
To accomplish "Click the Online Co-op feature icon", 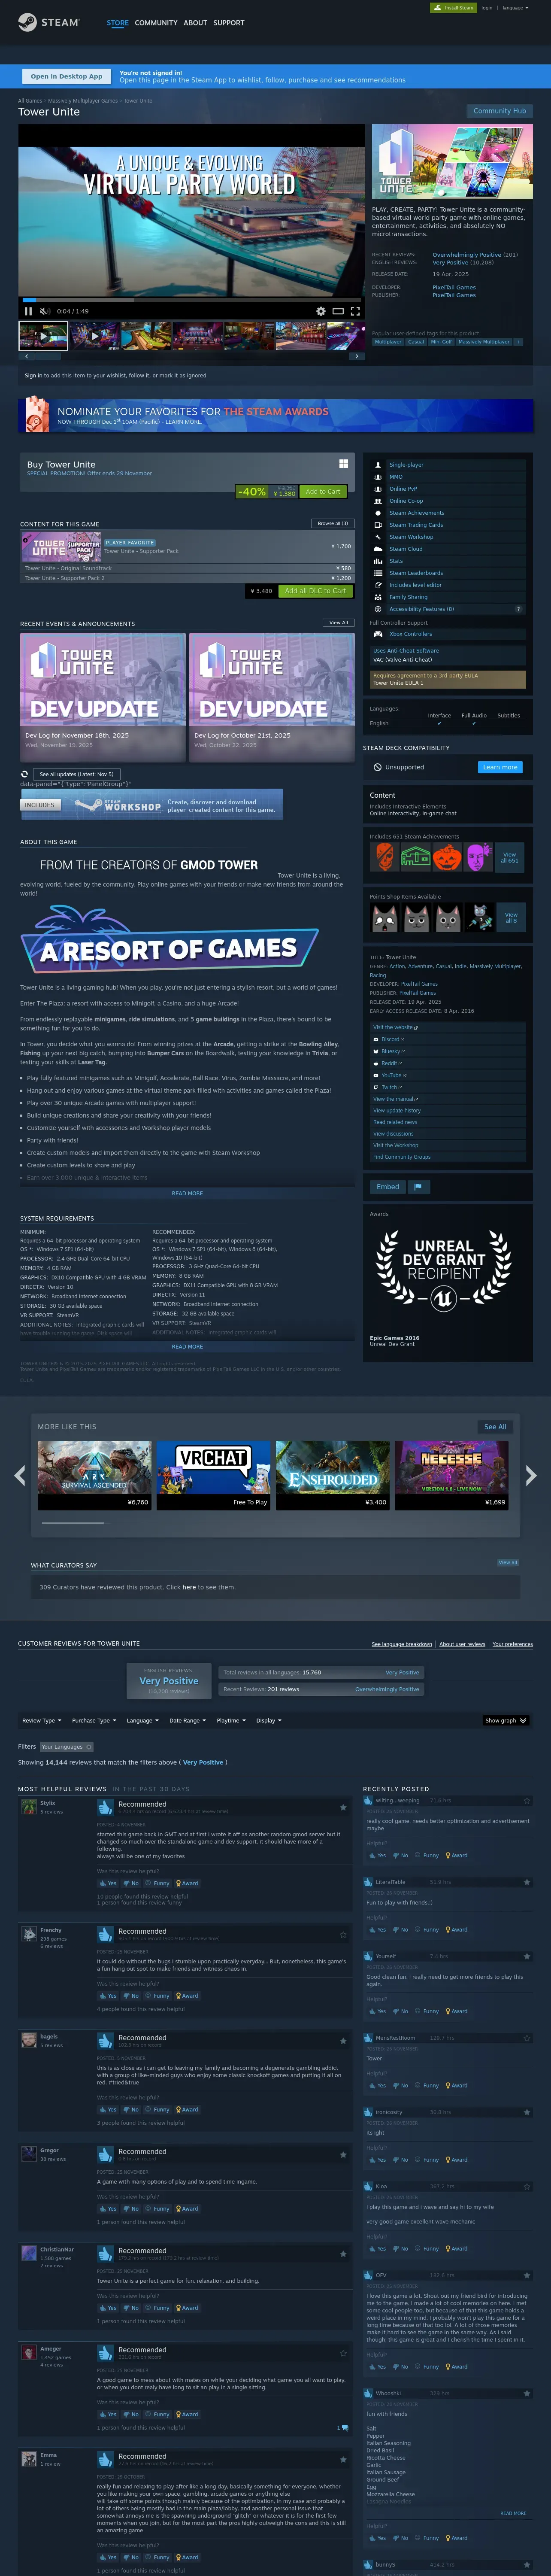I will point(378,501).
